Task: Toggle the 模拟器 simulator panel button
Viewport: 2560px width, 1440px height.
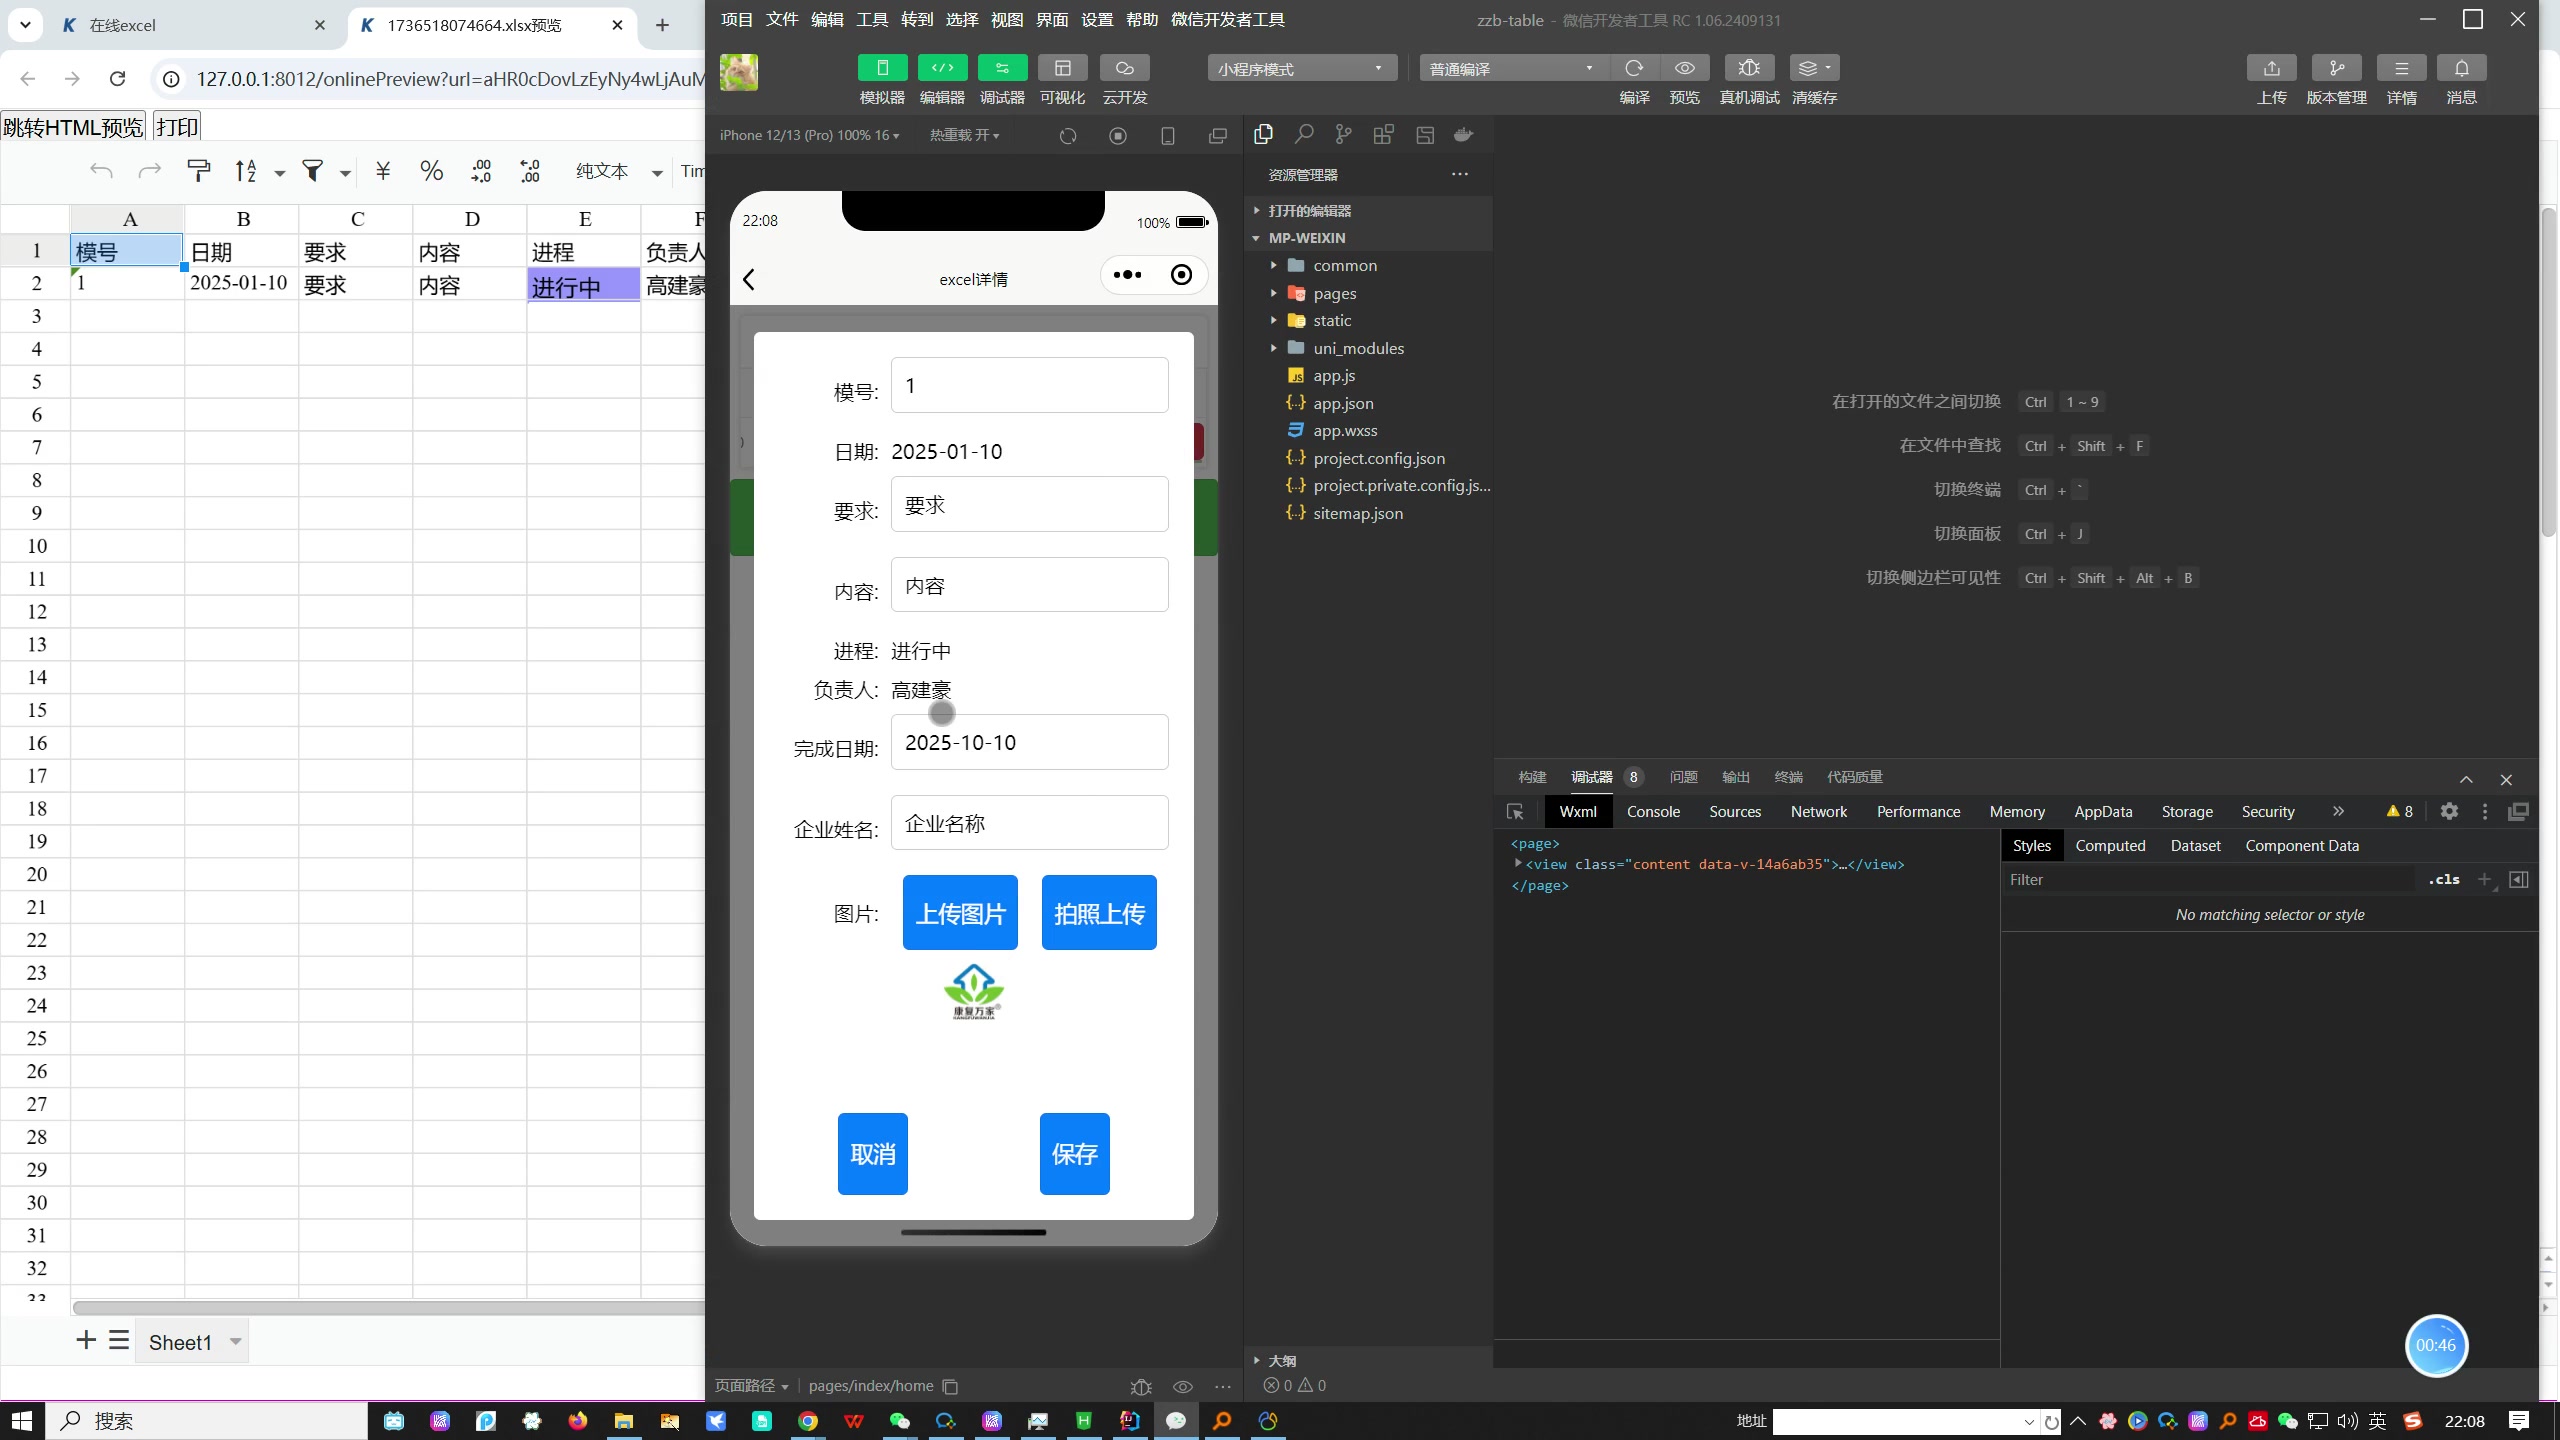Action: click(x=882, y=68)
